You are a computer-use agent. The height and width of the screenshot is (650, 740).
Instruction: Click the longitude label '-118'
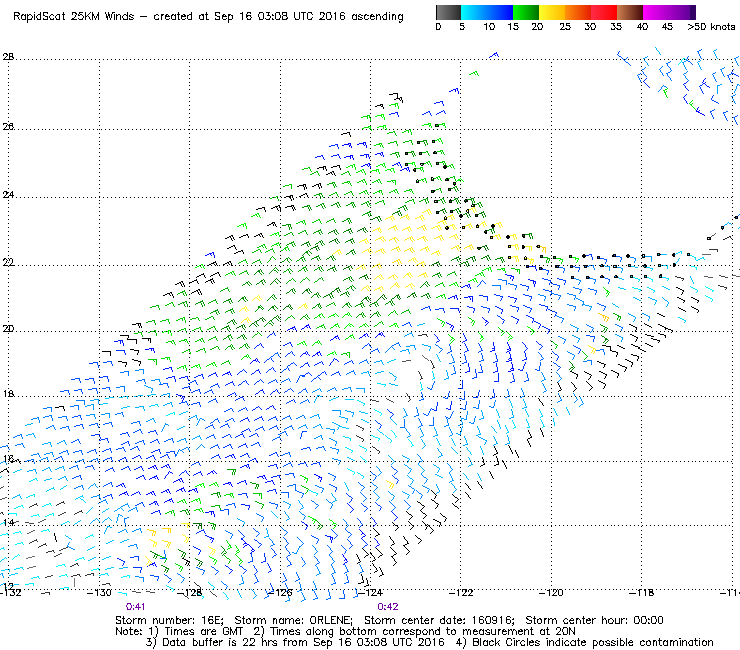[x=642, y=593]
